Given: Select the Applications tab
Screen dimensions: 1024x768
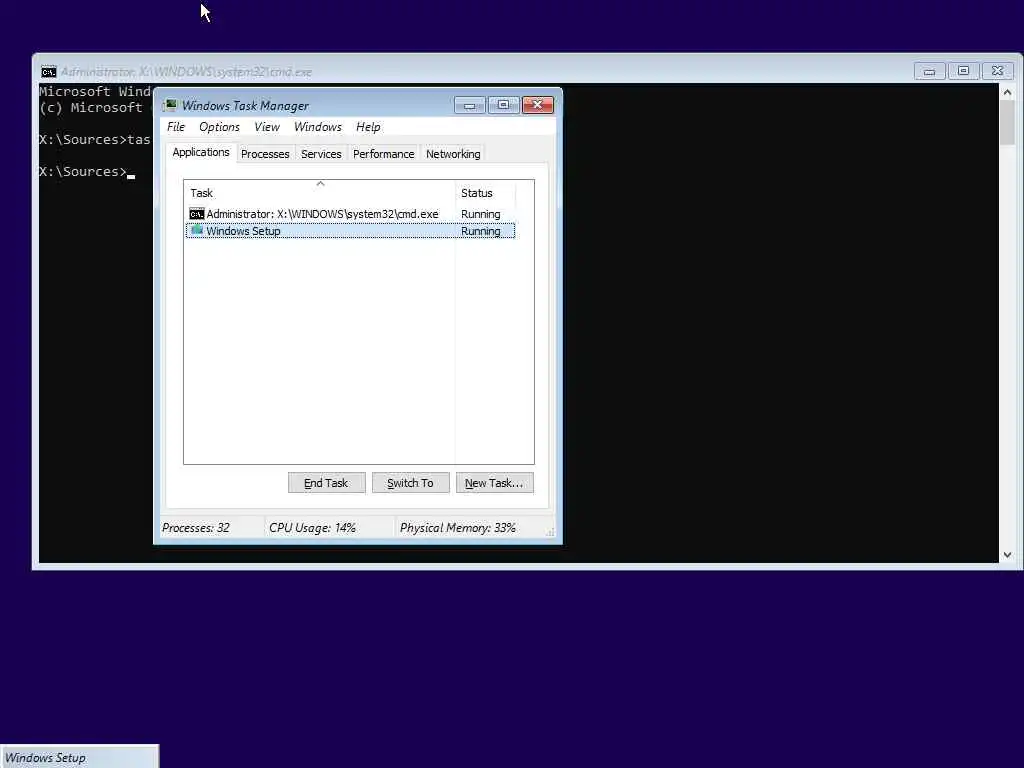Looking at the screenshot, I should (200, 152).
